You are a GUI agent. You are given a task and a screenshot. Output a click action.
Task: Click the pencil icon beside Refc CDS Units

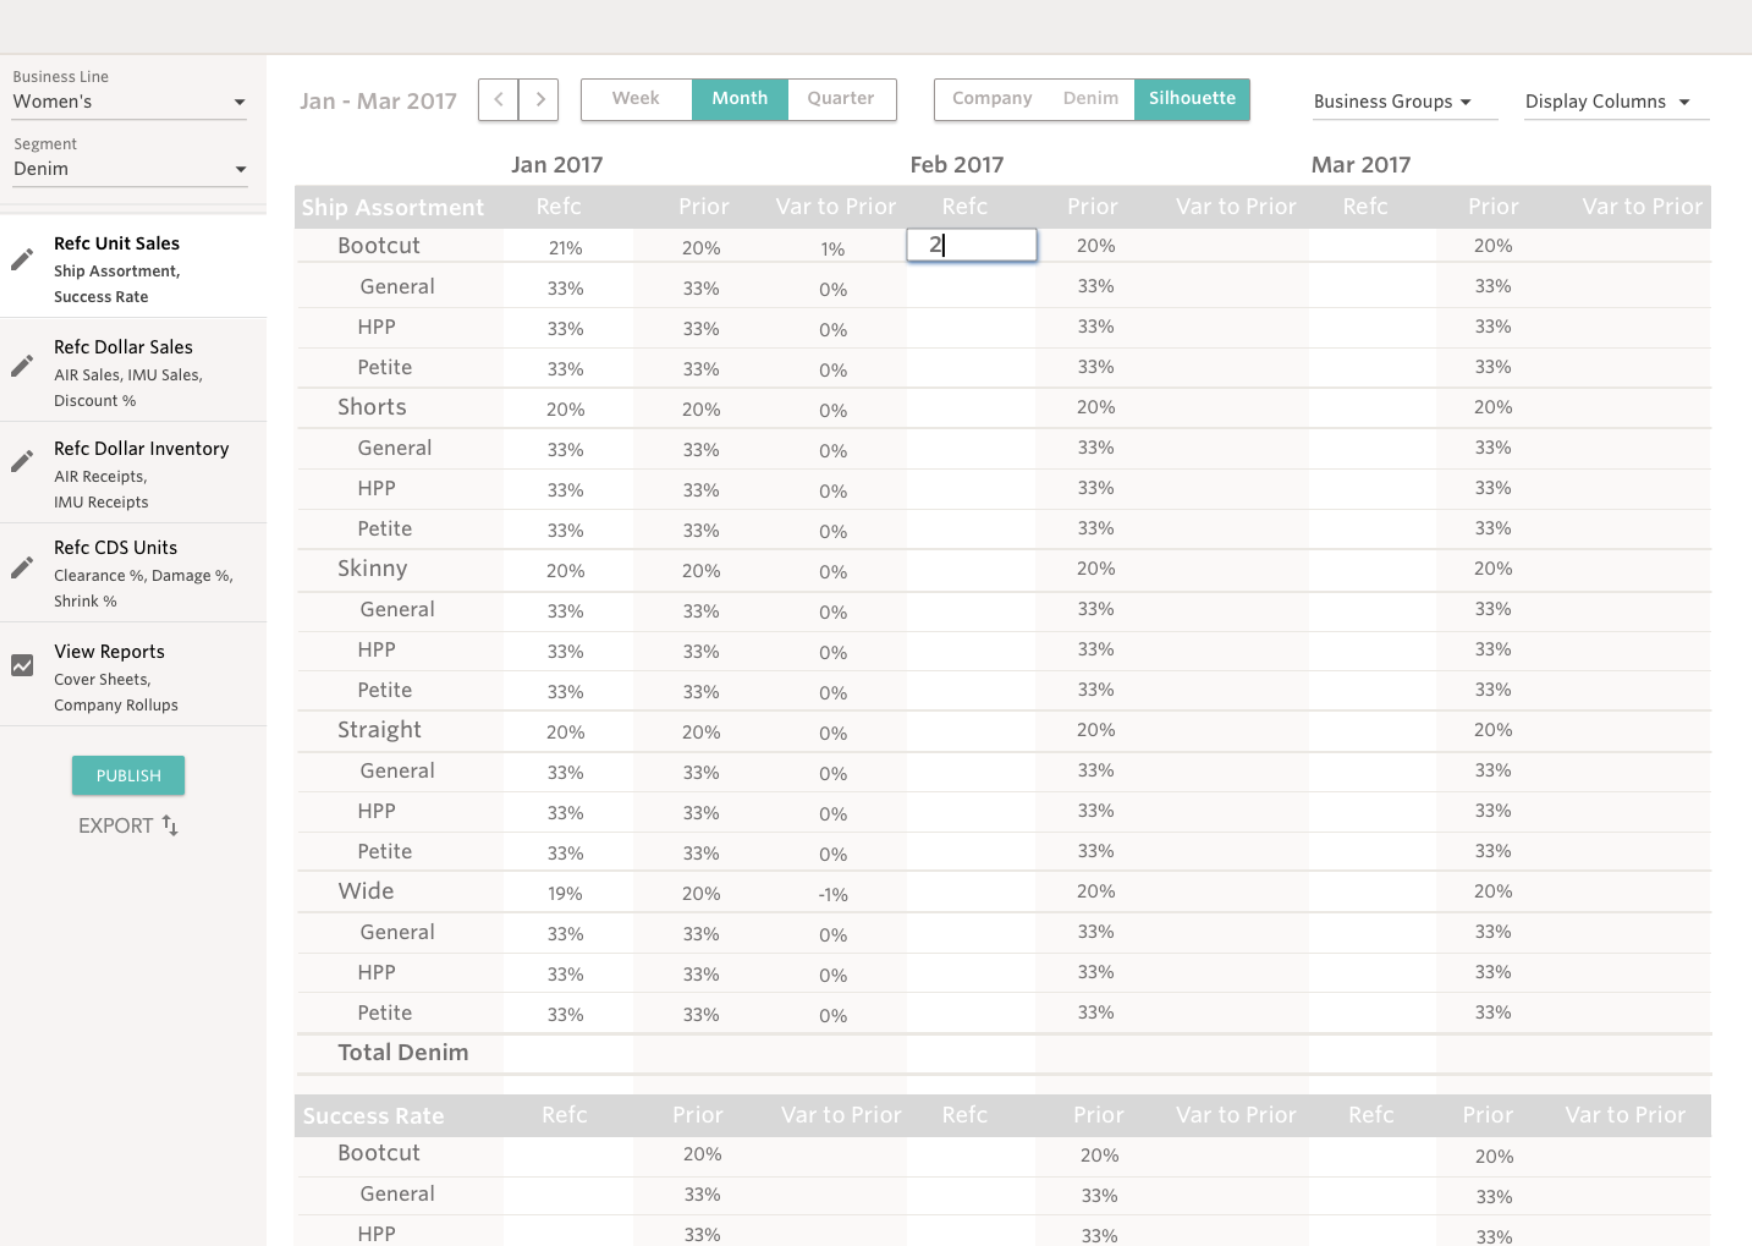tap(22, 568)
